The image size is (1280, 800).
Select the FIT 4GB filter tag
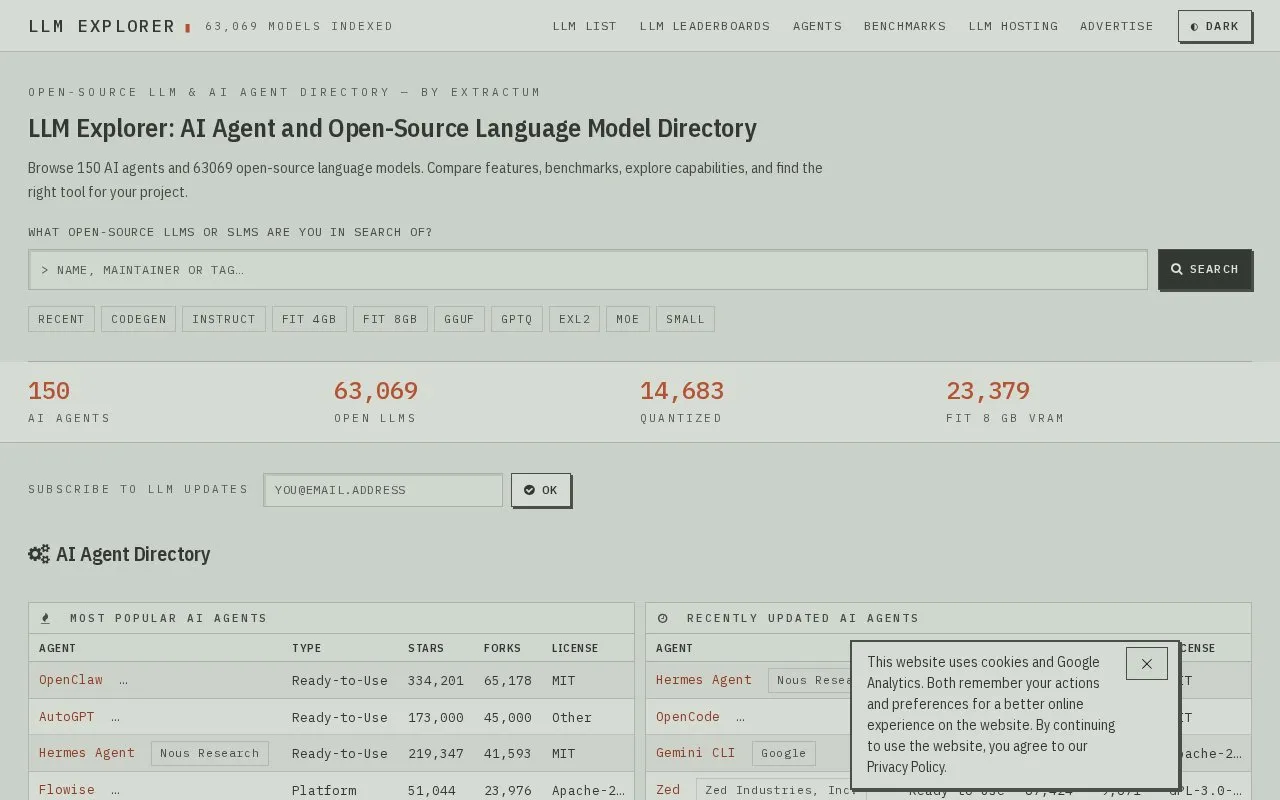[309, 319]
